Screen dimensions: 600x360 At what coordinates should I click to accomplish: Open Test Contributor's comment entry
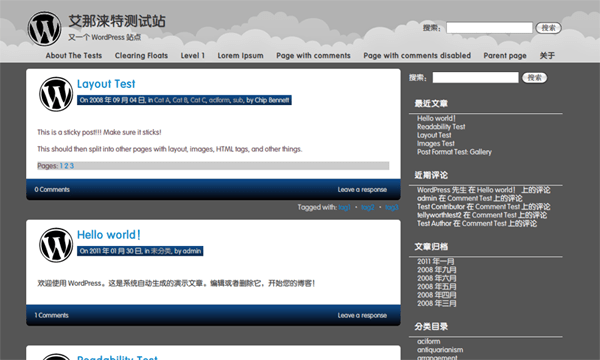484,207
